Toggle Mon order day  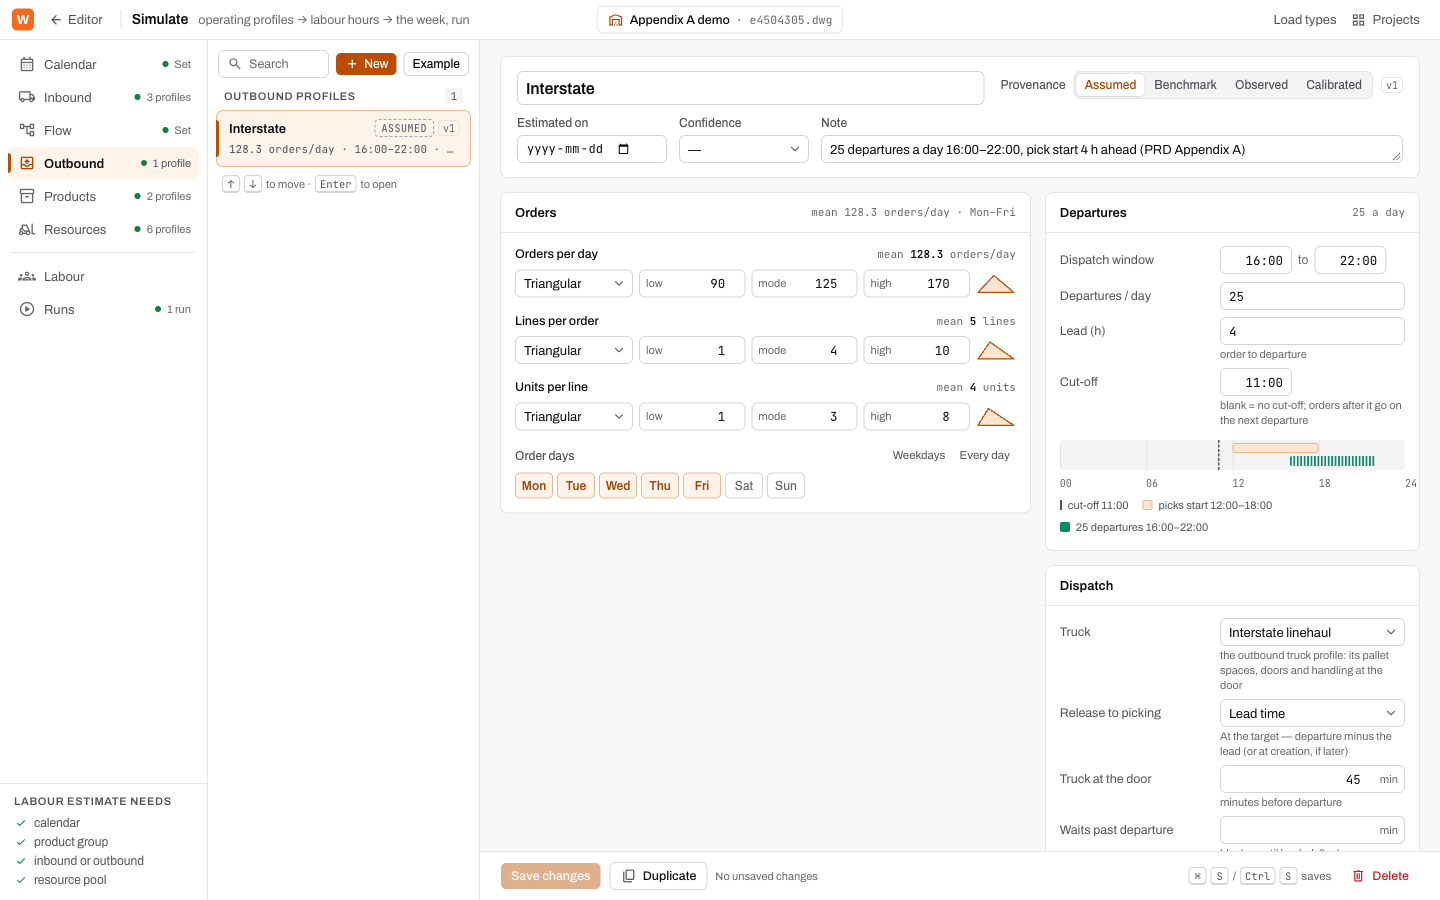(534, 486)
